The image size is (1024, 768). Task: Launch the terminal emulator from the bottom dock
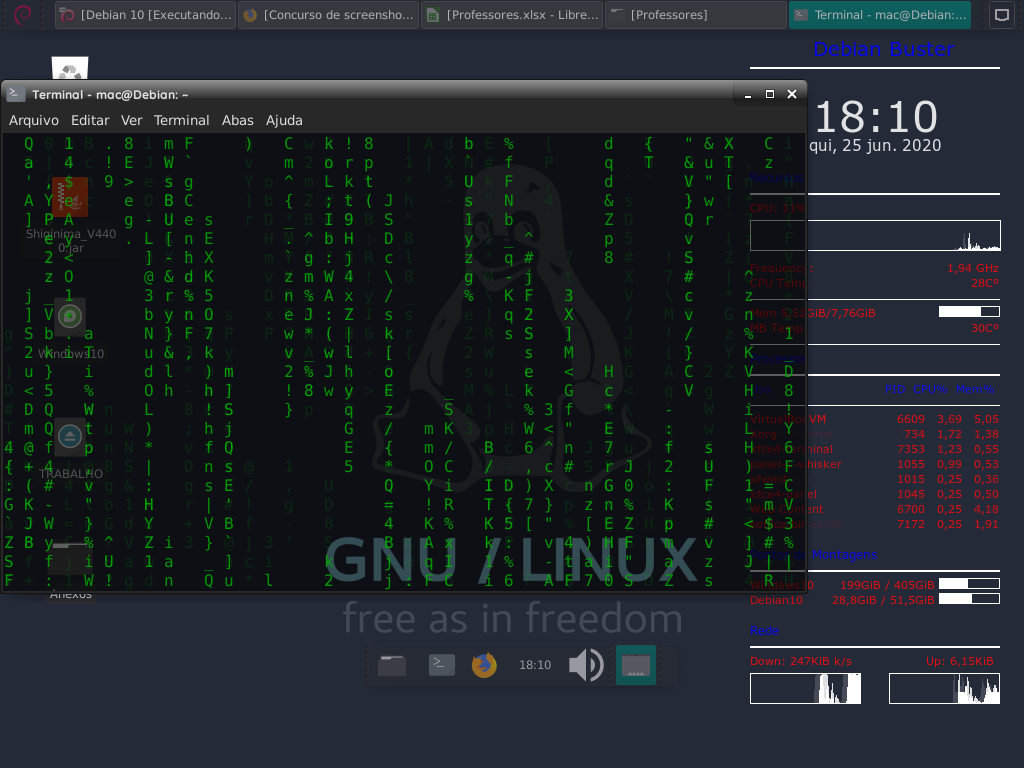441,665
